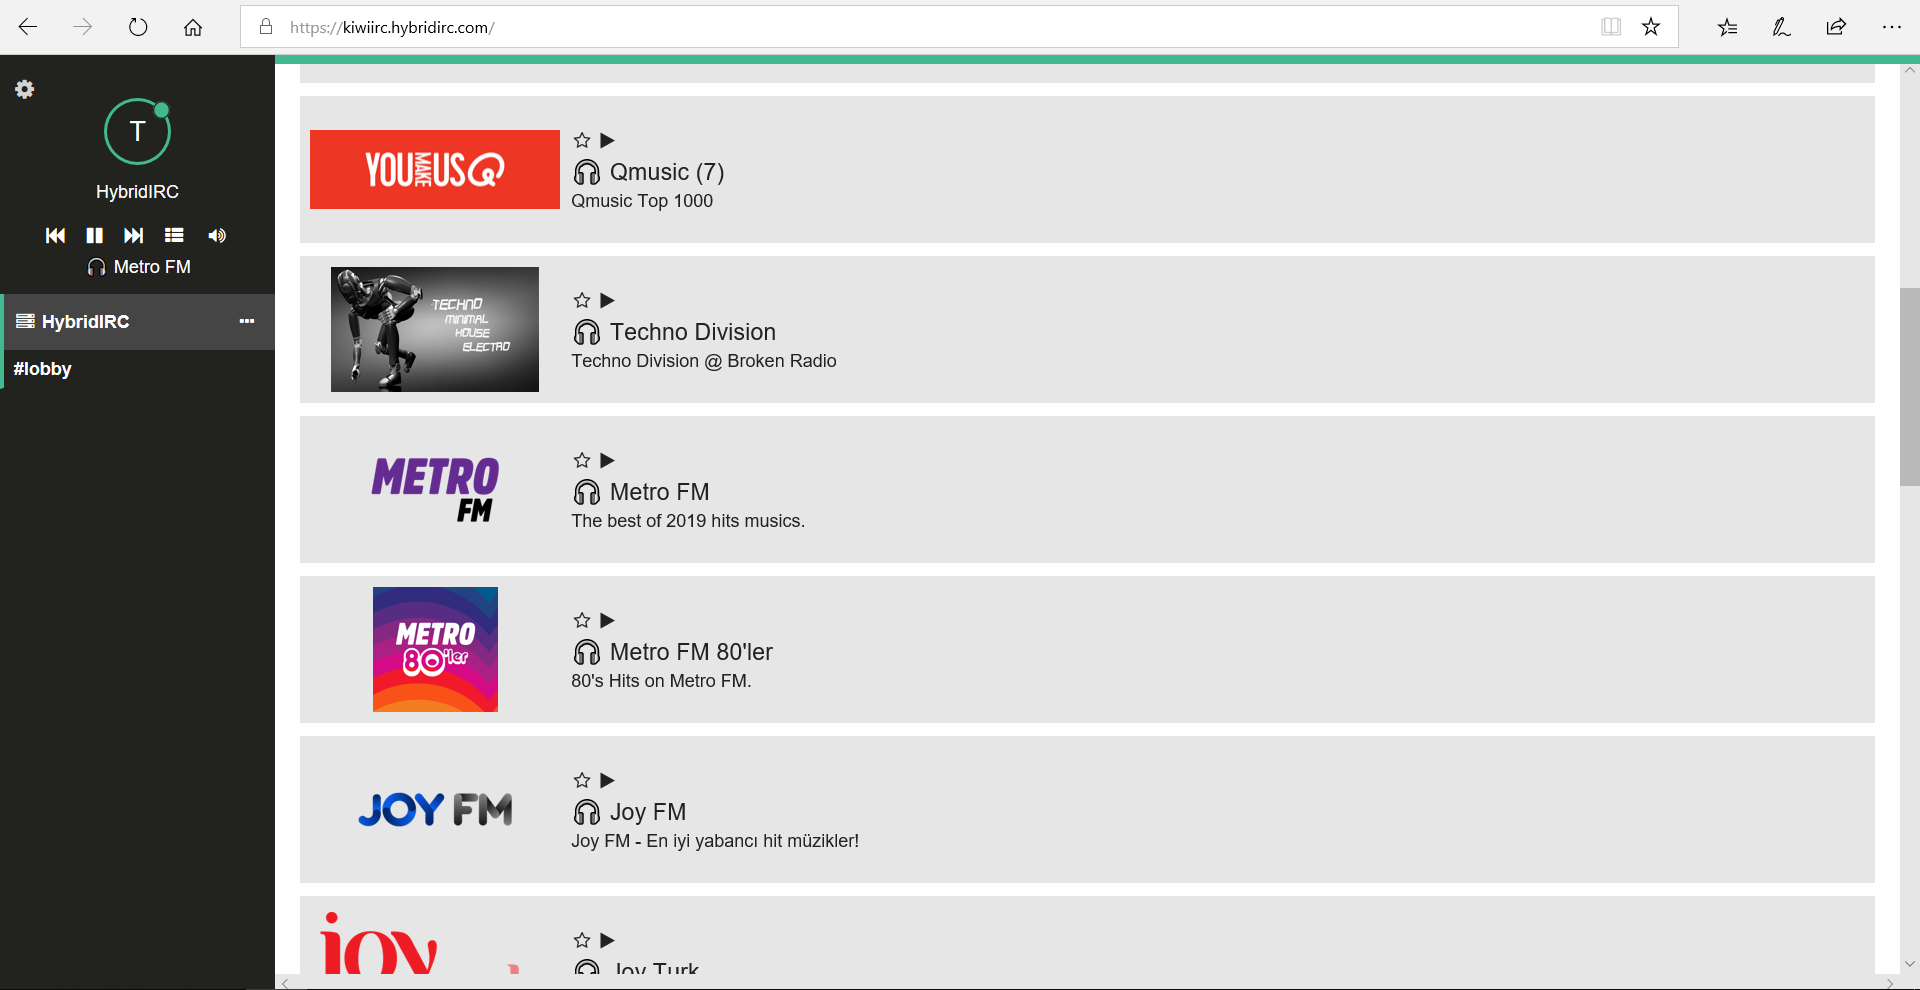Play the Joy FM station
Image resolution: width=1920 pixels, height=990 pixels.
pyautogui.click(x=607, y=780)
